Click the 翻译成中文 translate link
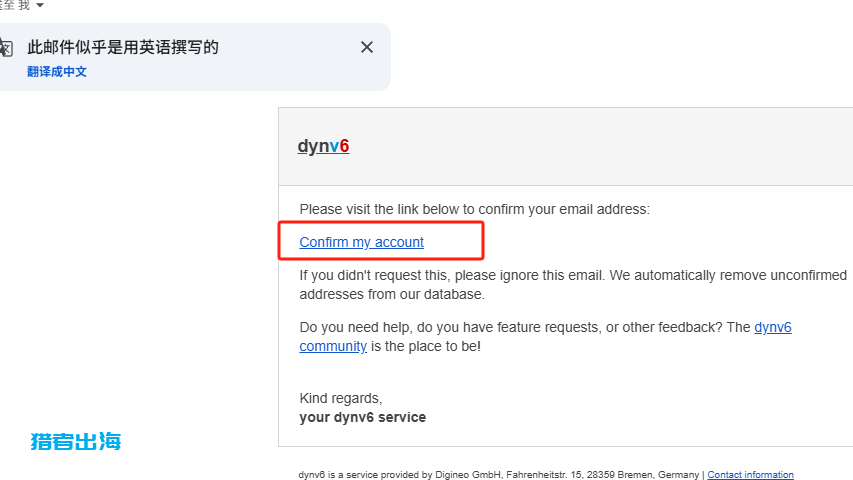 click(x=57, y=72)
